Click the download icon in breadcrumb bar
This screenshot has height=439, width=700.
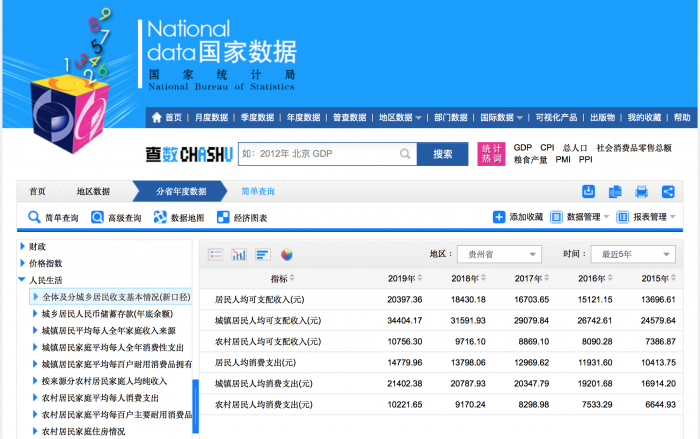(589, 191)
